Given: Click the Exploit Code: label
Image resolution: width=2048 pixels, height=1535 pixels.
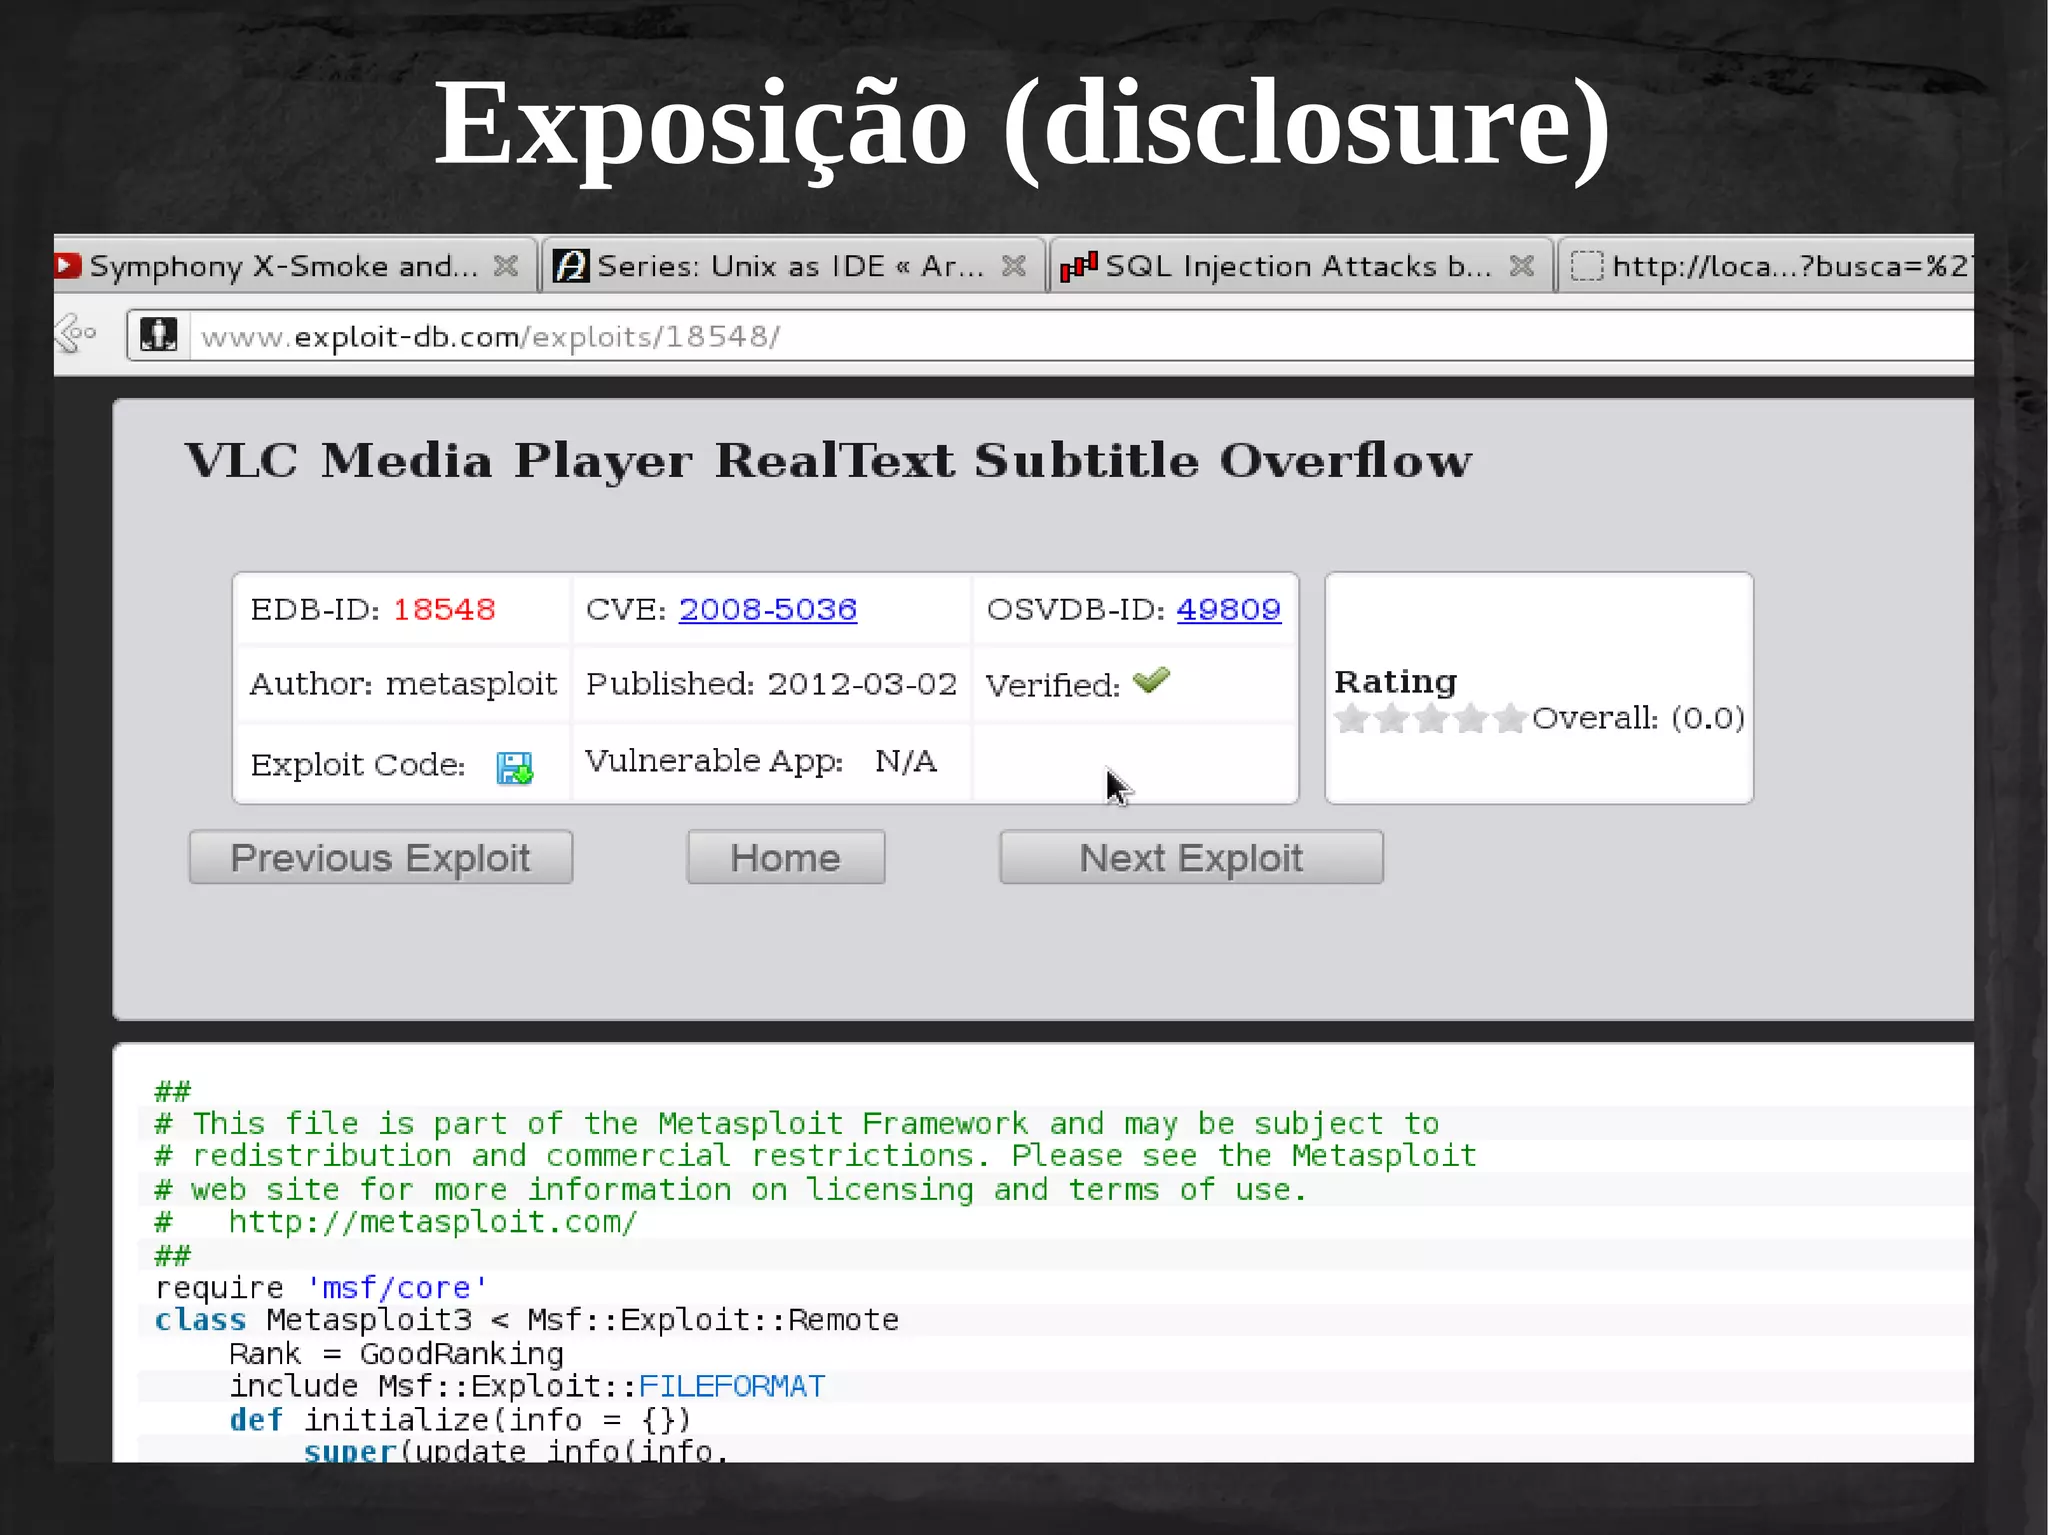Looking at the screenshot, I should tap(358, 765).
